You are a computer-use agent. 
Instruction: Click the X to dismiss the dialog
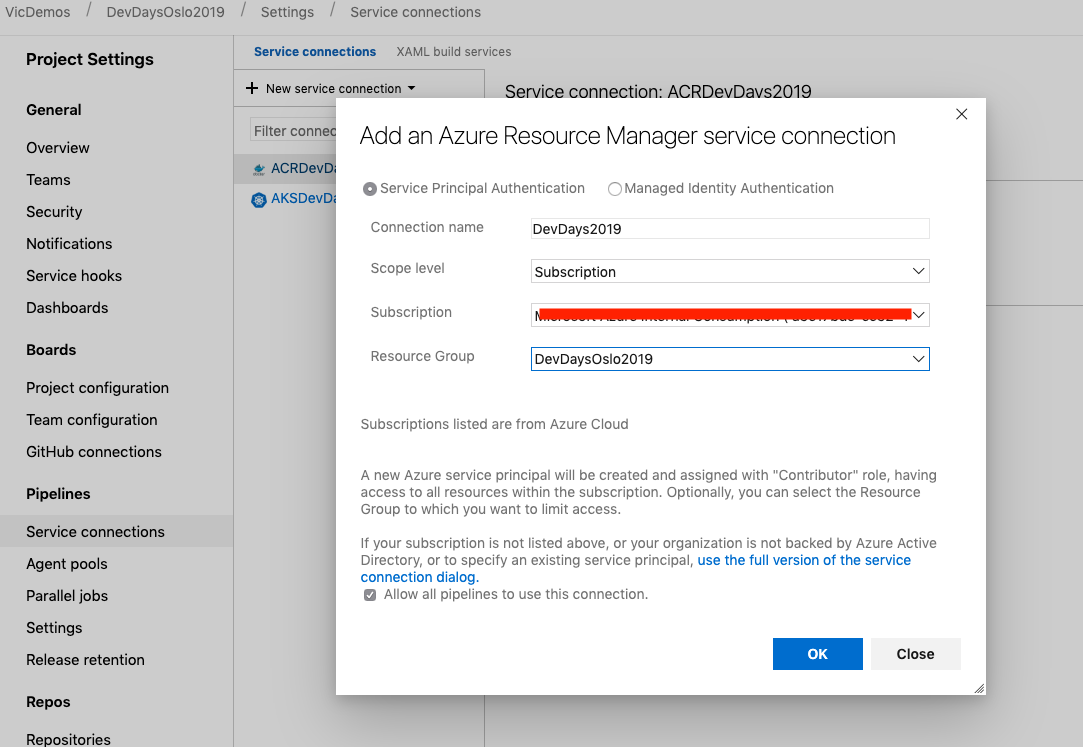pyautogui.click(x=961, y=114)
